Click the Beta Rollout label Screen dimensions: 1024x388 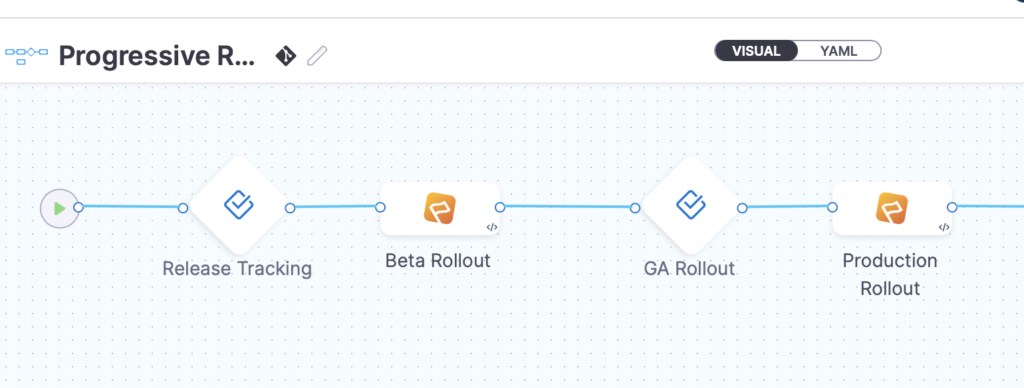[438, 261]
